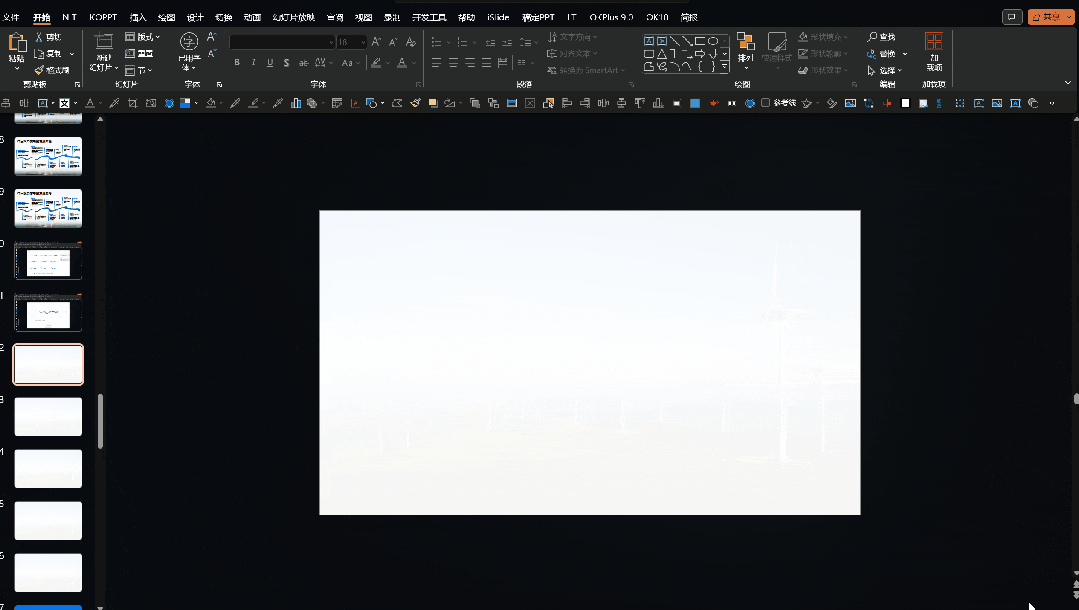The image size is (1079, 610).
Task: Select the Triangle shape in shapes gallery
Action: click(661, 54)
